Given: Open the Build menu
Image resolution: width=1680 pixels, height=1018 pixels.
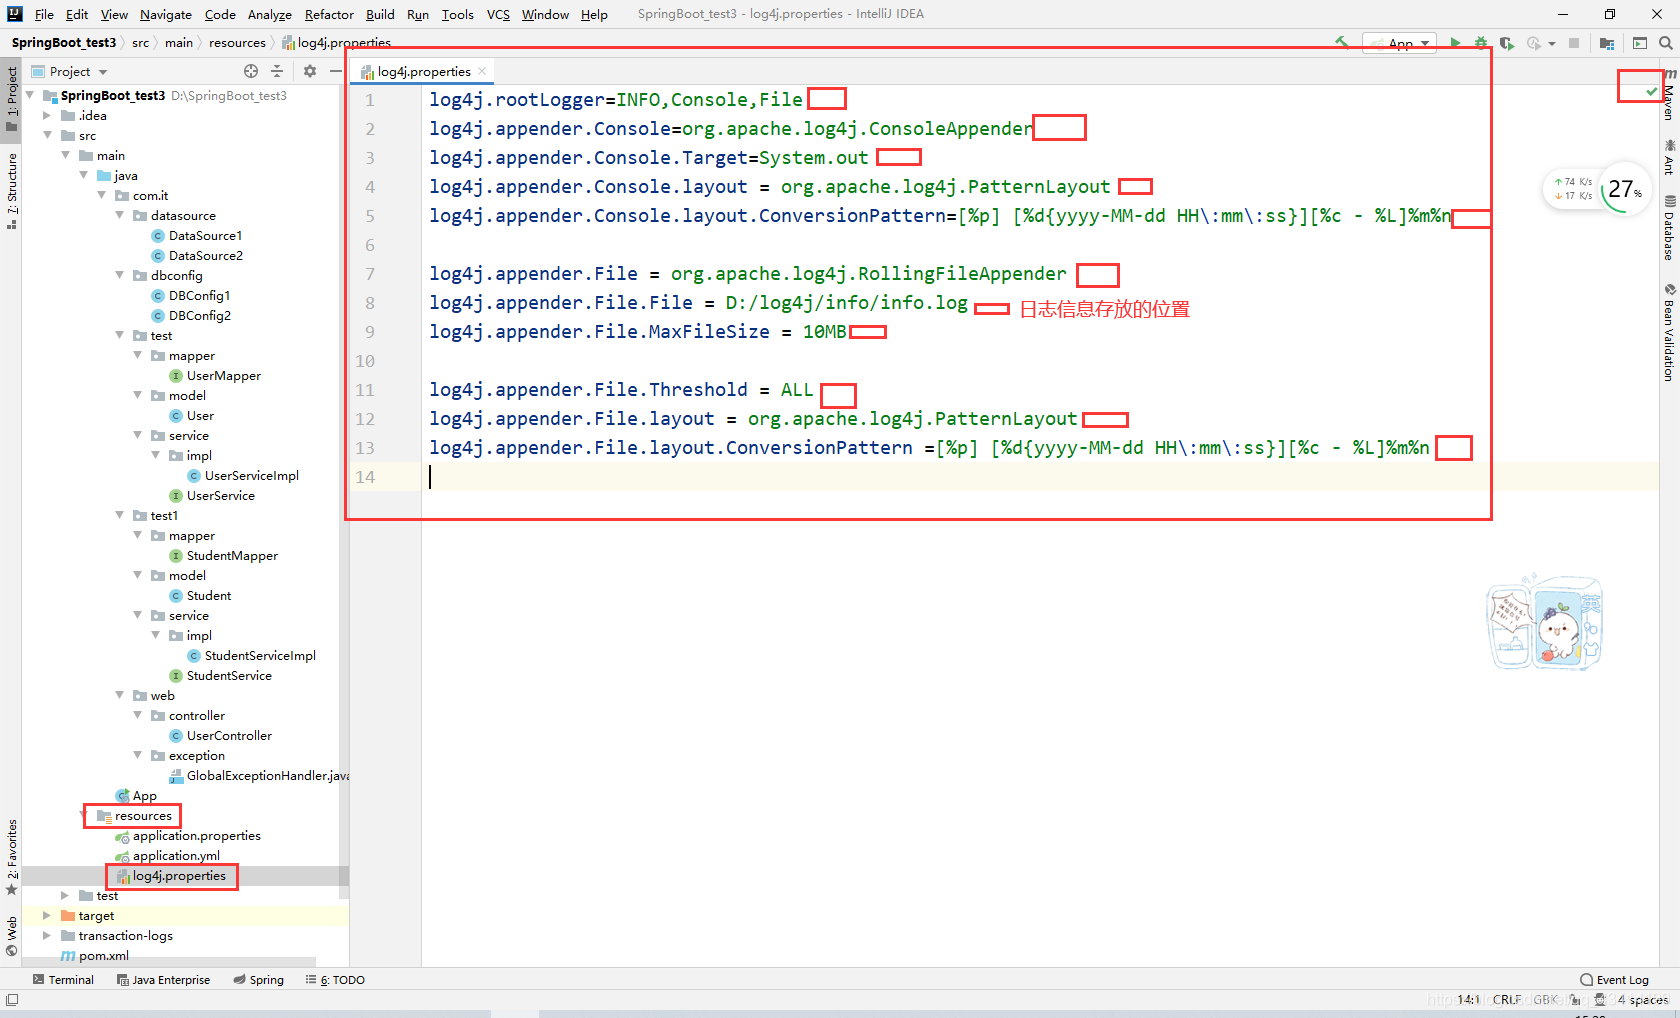Looking at the screenshot, I should pyautogui.click(x=380, y=14).
